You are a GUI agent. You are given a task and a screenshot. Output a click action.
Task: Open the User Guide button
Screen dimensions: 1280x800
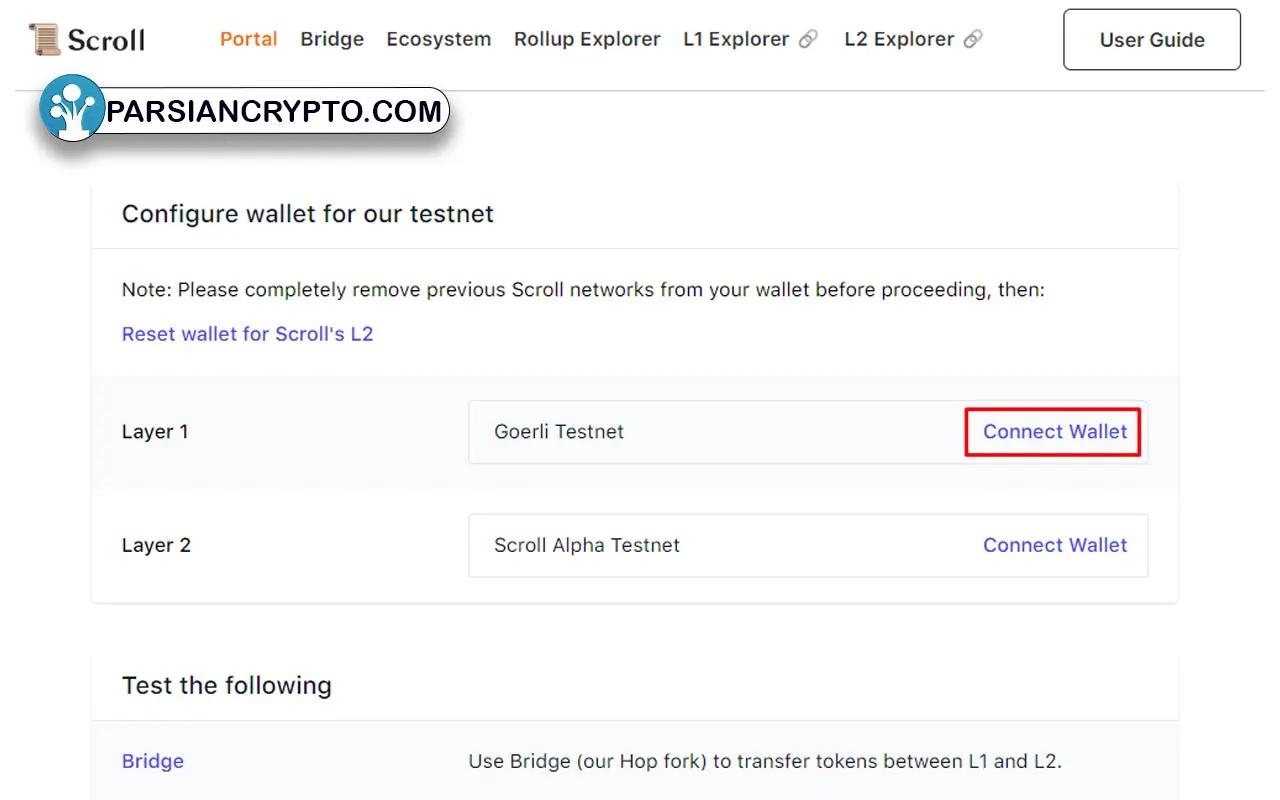click(1152, 40)
